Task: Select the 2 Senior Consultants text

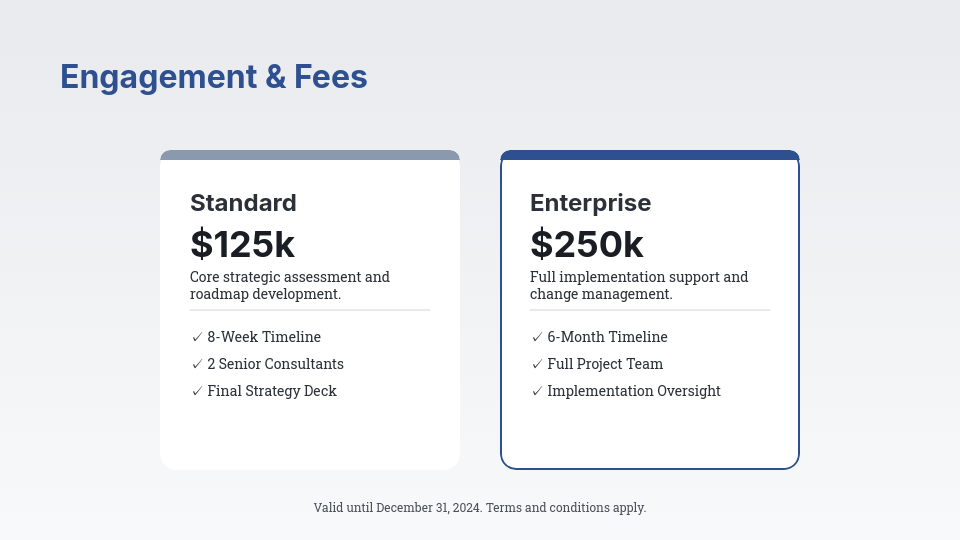Action: (275, 365)
